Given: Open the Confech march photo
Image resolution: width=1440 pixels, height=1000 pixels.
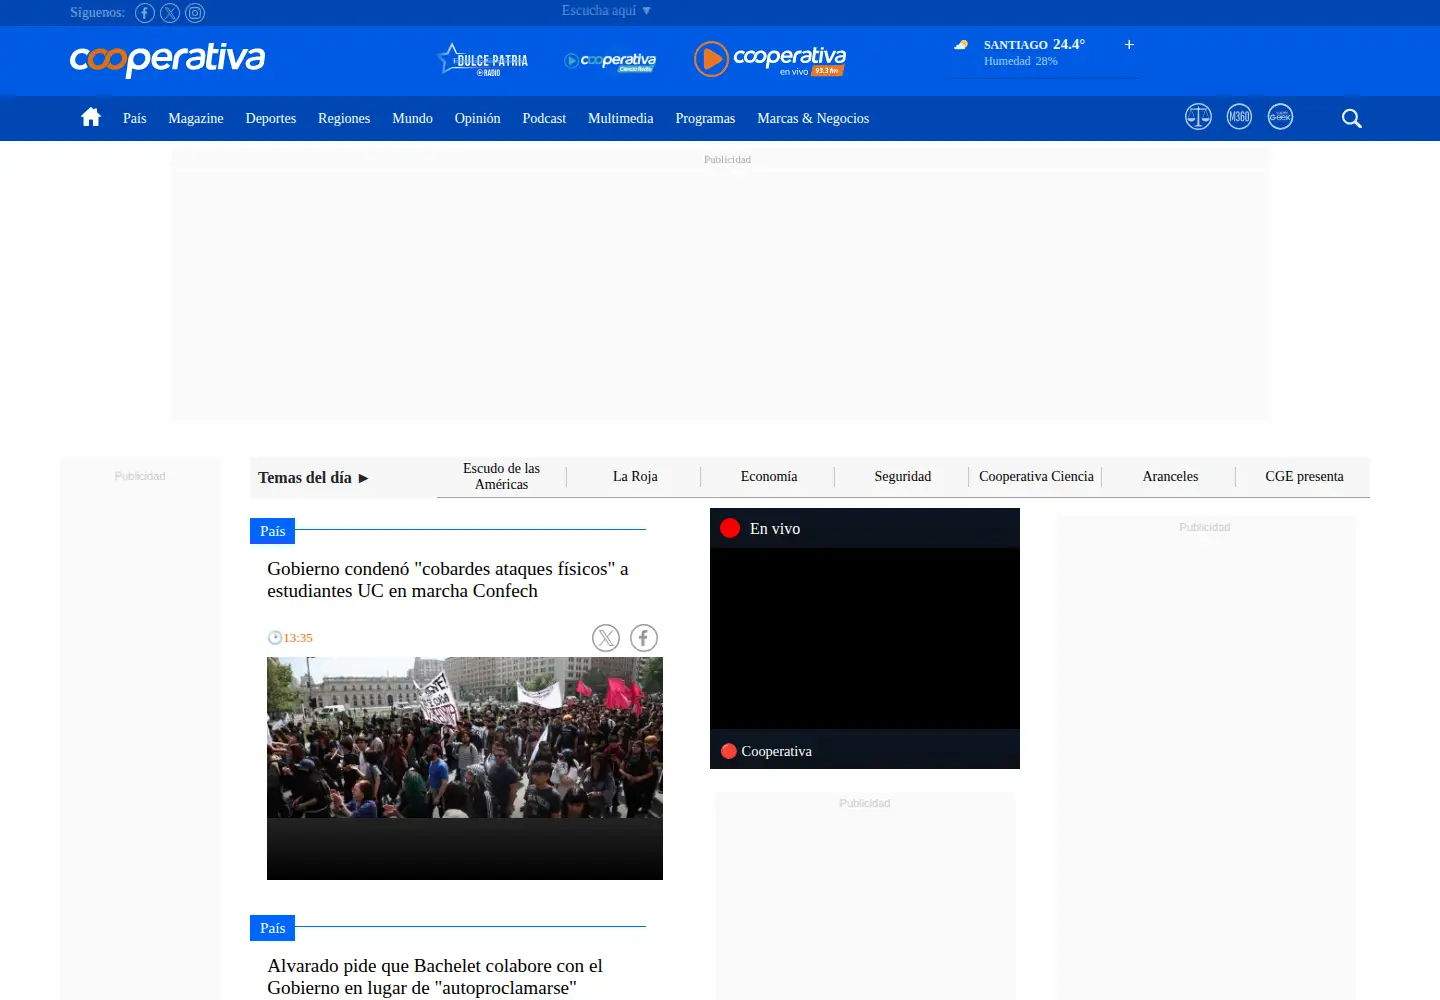Looking at the screenshot, I should [x=465, y=768].
